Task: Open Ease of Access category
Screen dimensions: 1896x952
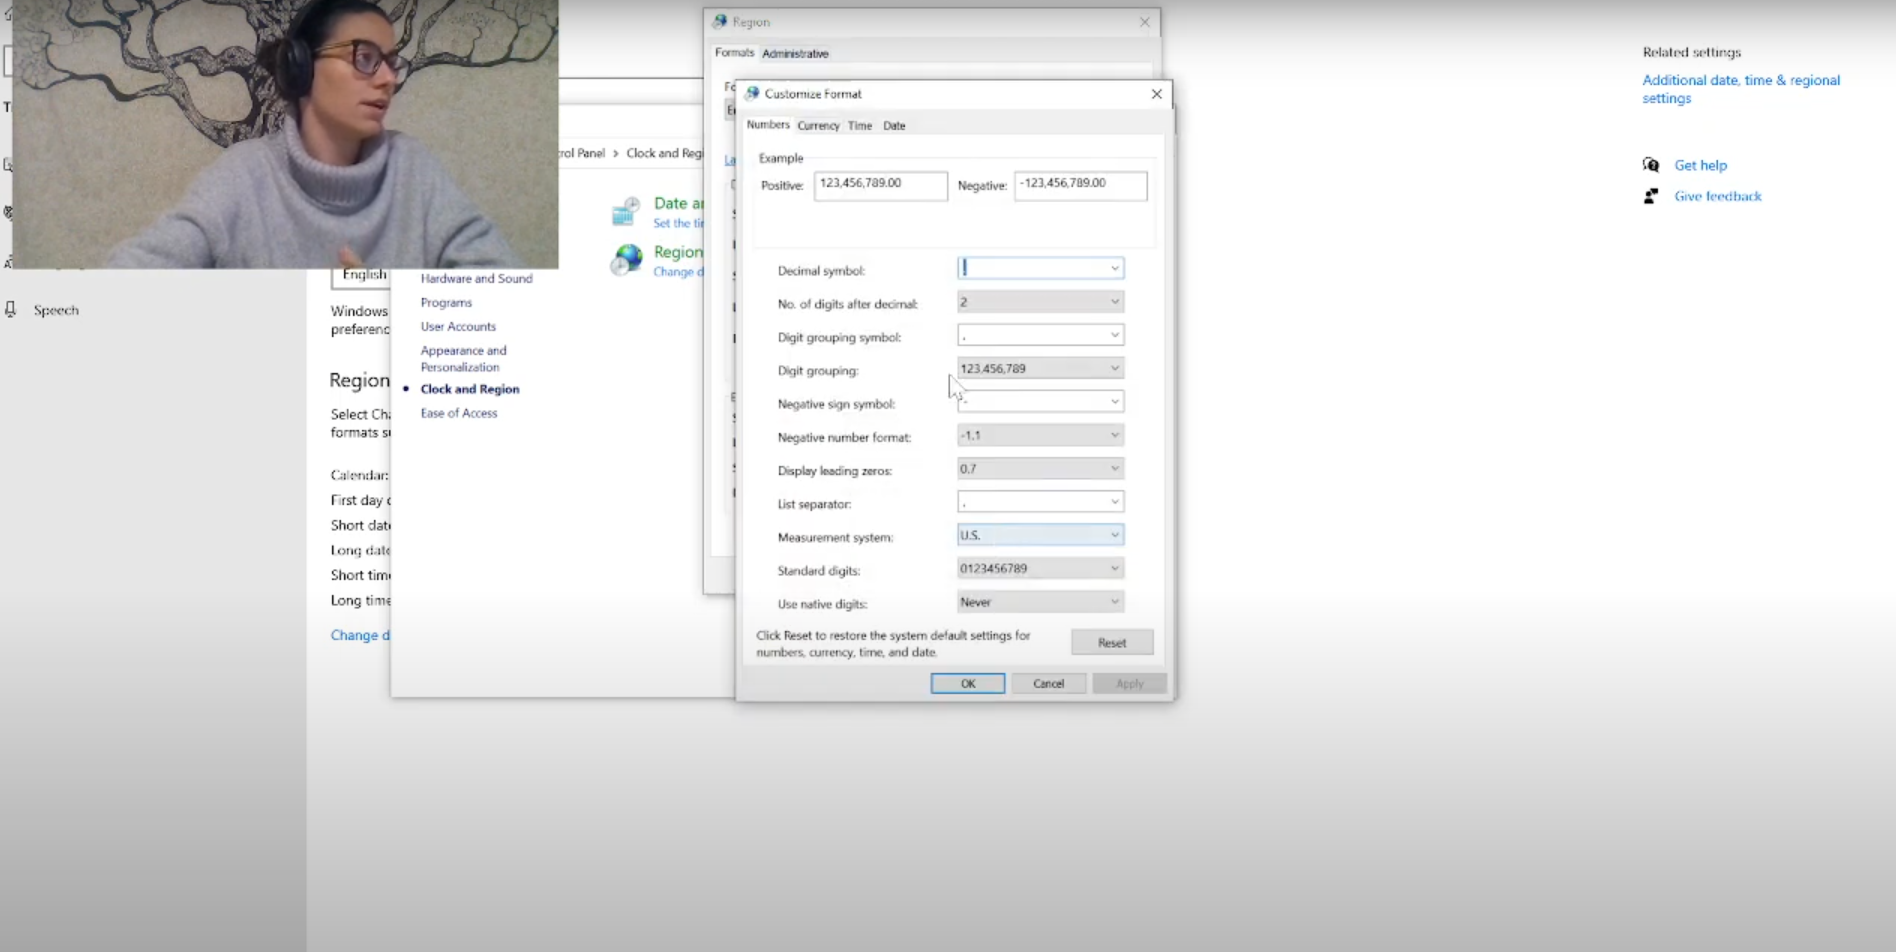Action: (459, 413)
